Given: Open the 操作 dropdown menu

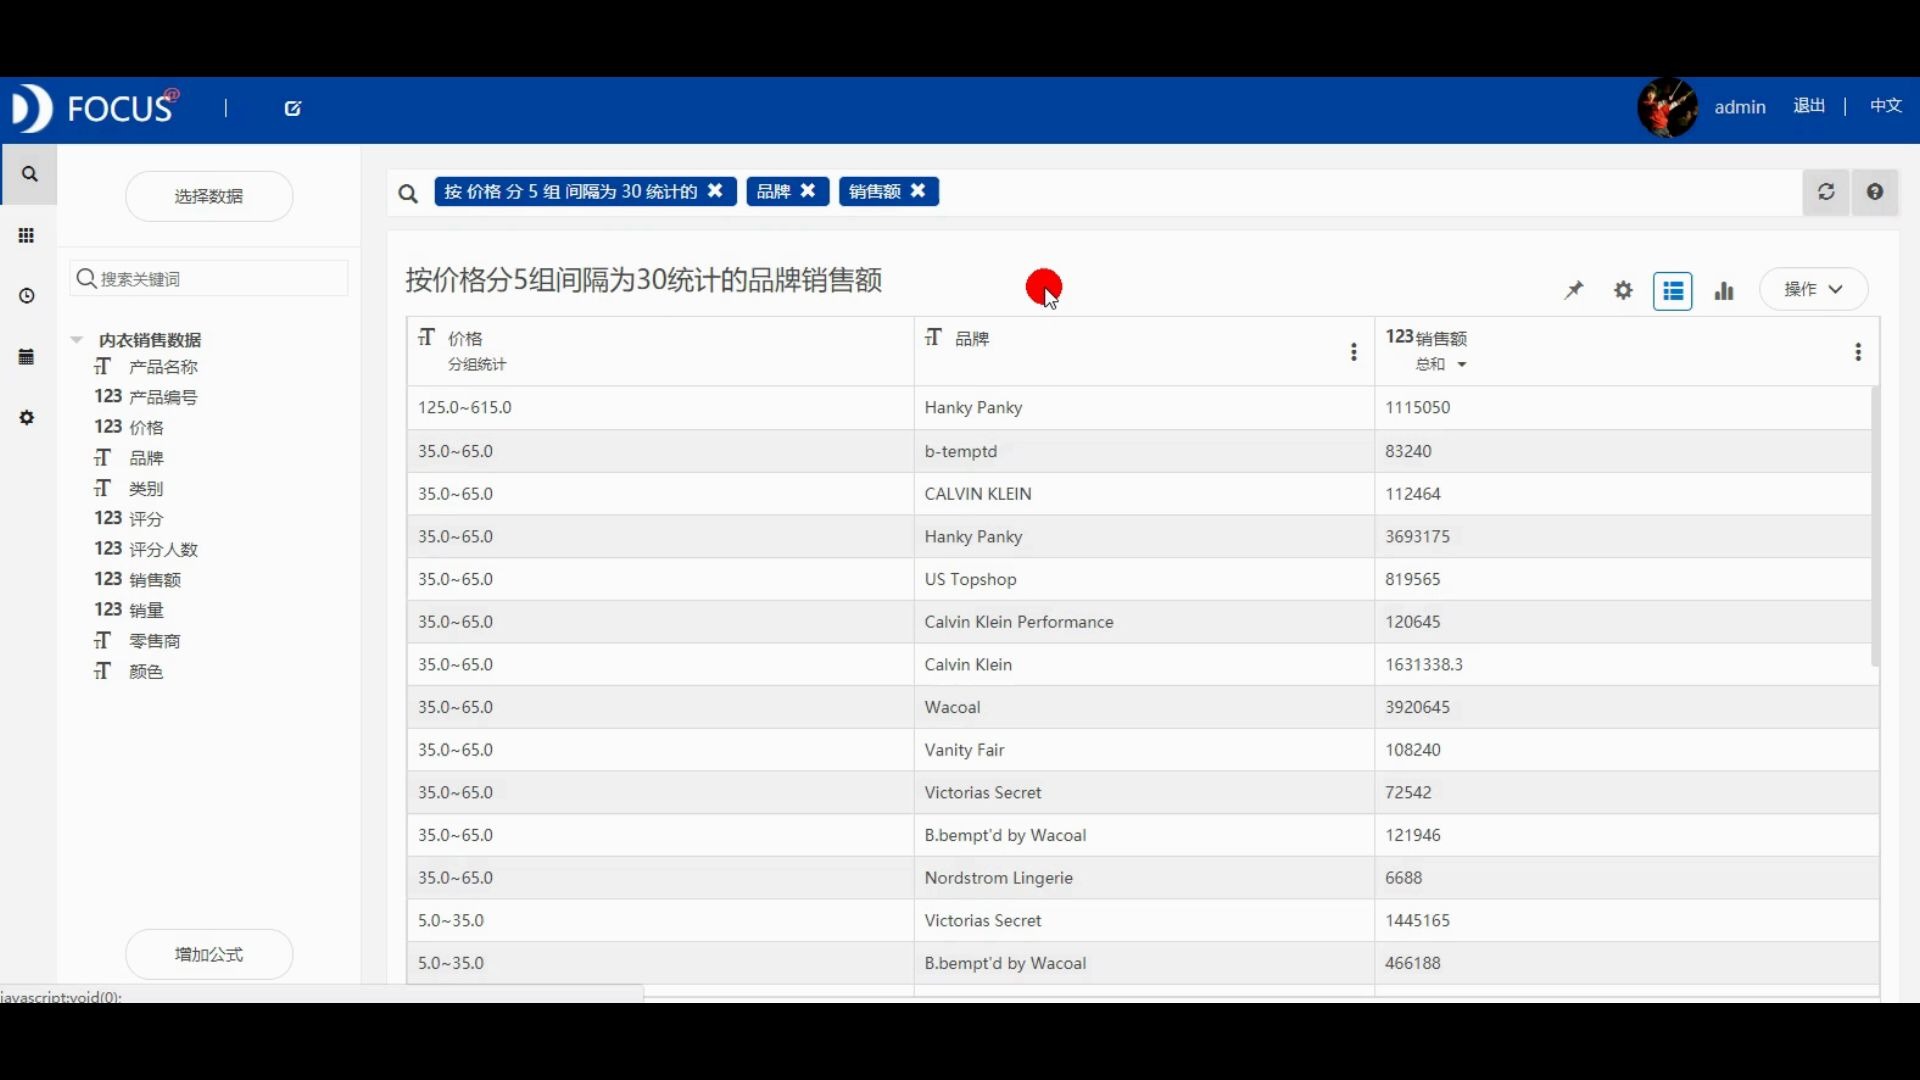Looking at the screenshot, I should (x=1813, y=290).
